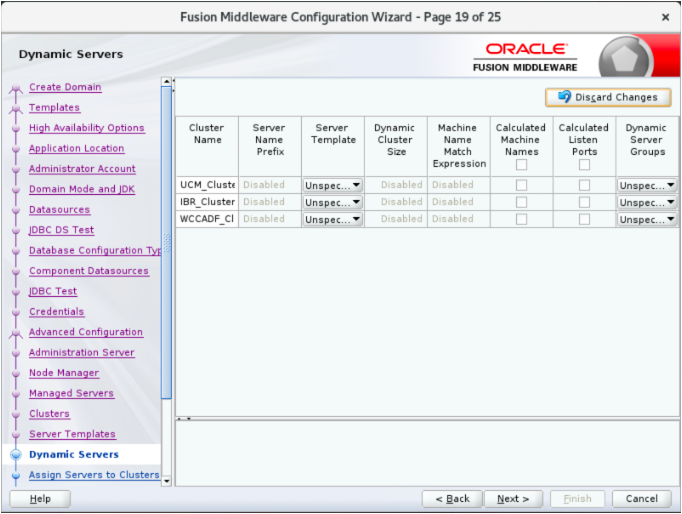
Task: Click Server Name Prefix cell for UCM_Cluster
Action: click(270, 185)
